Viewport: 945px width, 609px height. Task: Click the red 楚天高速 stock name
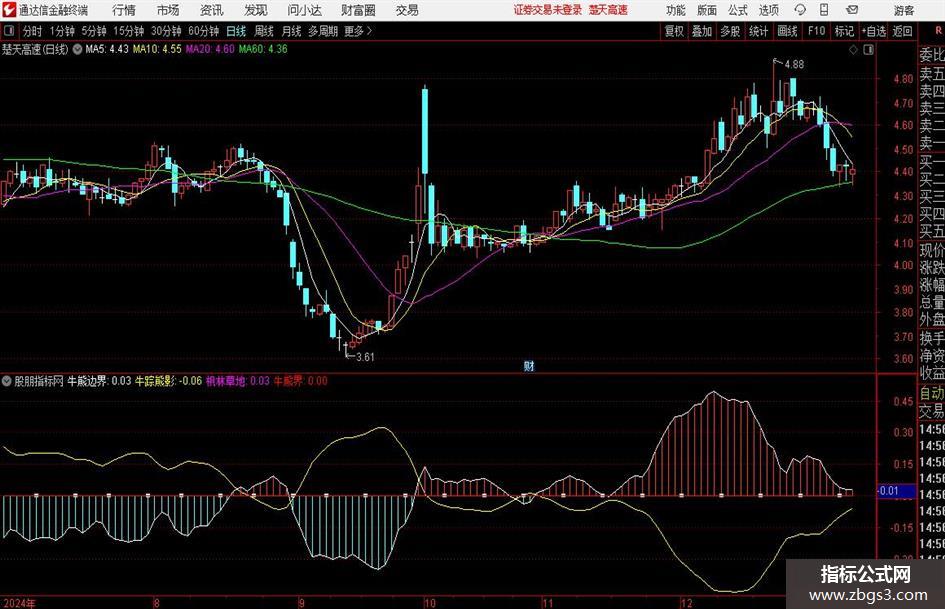[x=608, y=10]
